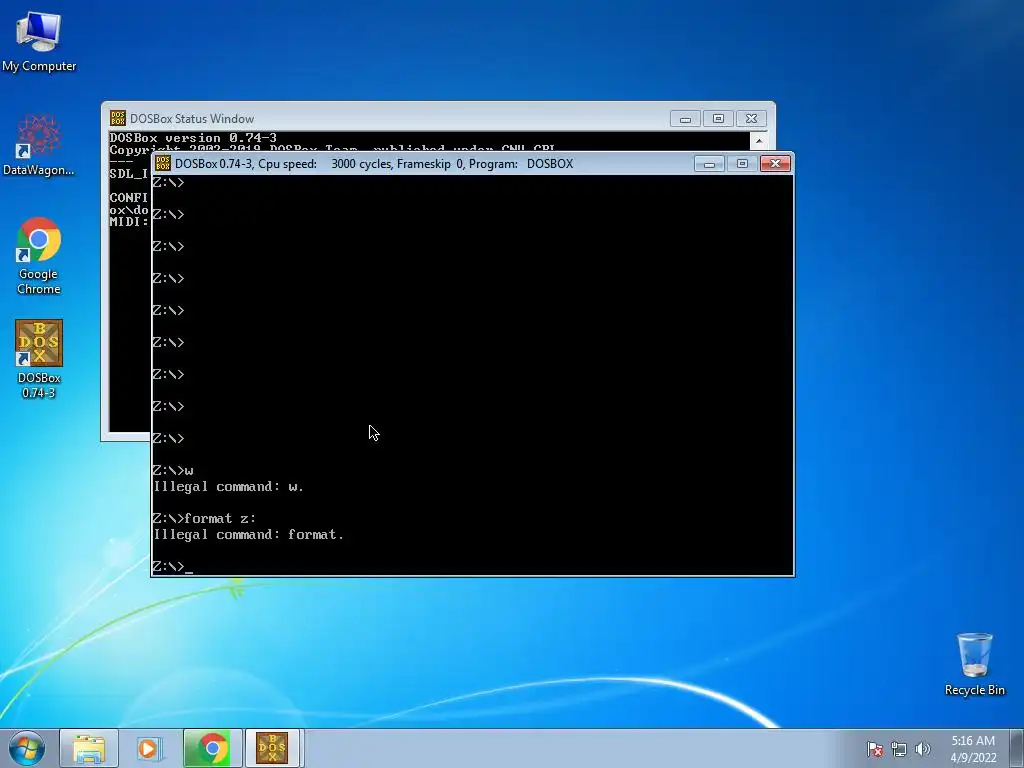1024x768 pixels.
Task: Maximize the DOSBox emulator window
Action: point(742,163)
